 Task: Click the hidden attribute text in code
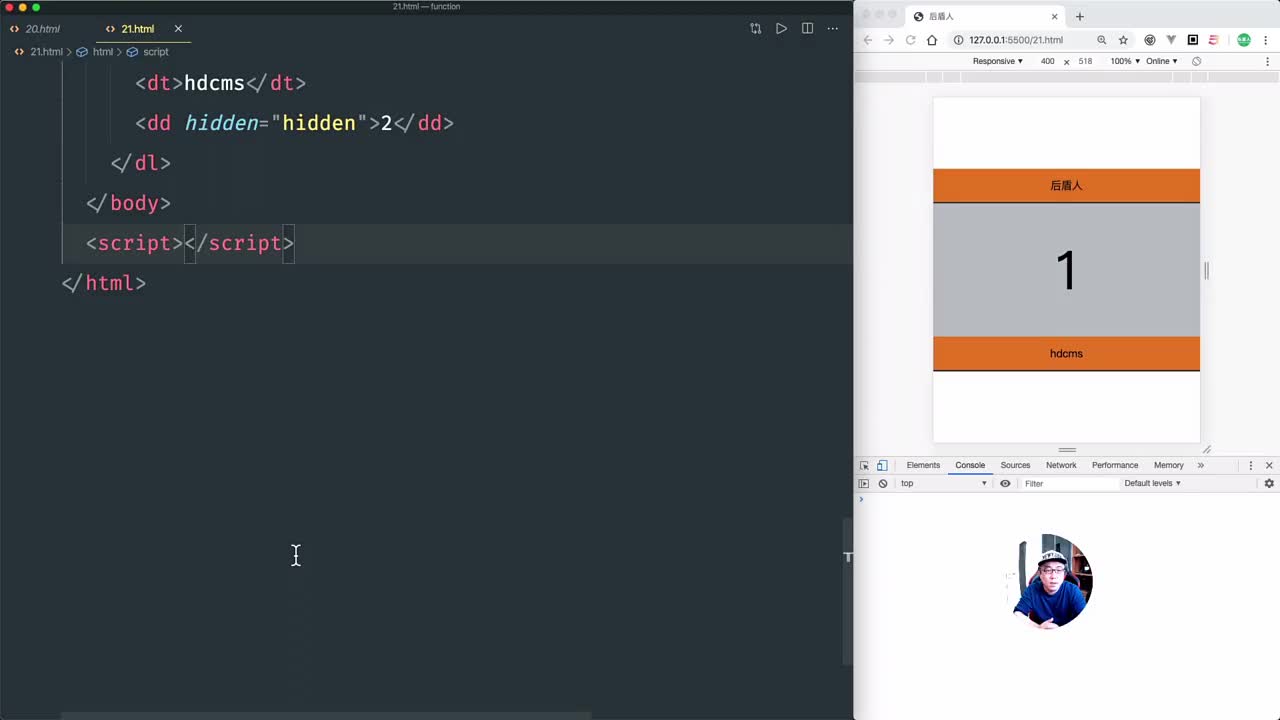[x=221, y=123]
